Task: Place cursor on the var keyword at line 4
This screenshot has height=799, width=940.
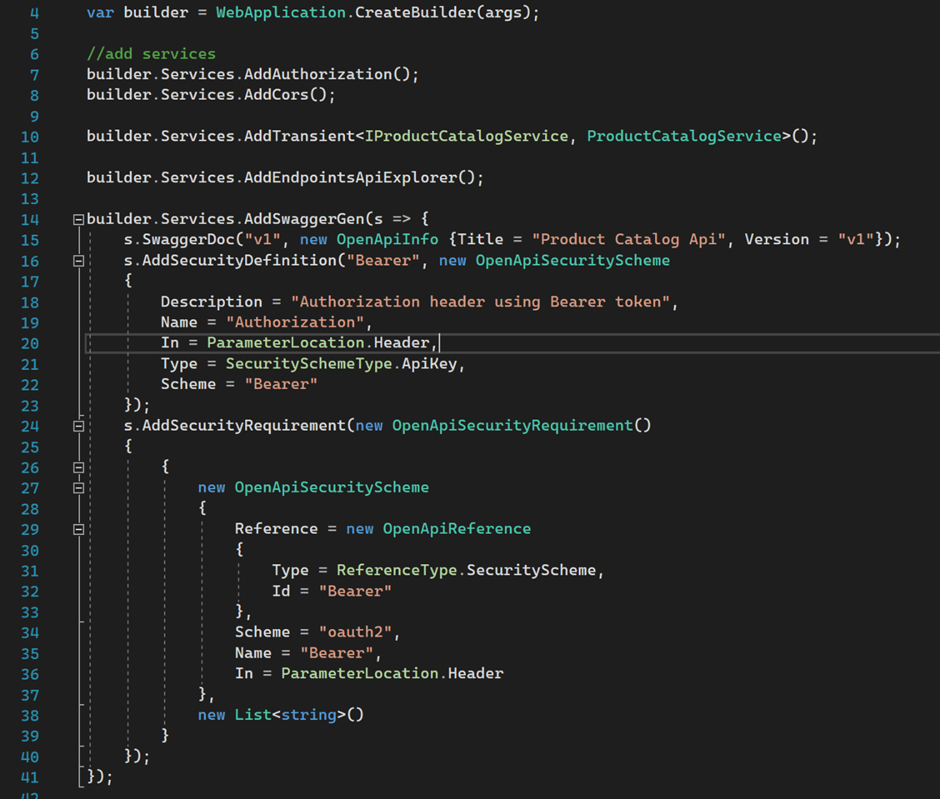Action: [104, 12]
